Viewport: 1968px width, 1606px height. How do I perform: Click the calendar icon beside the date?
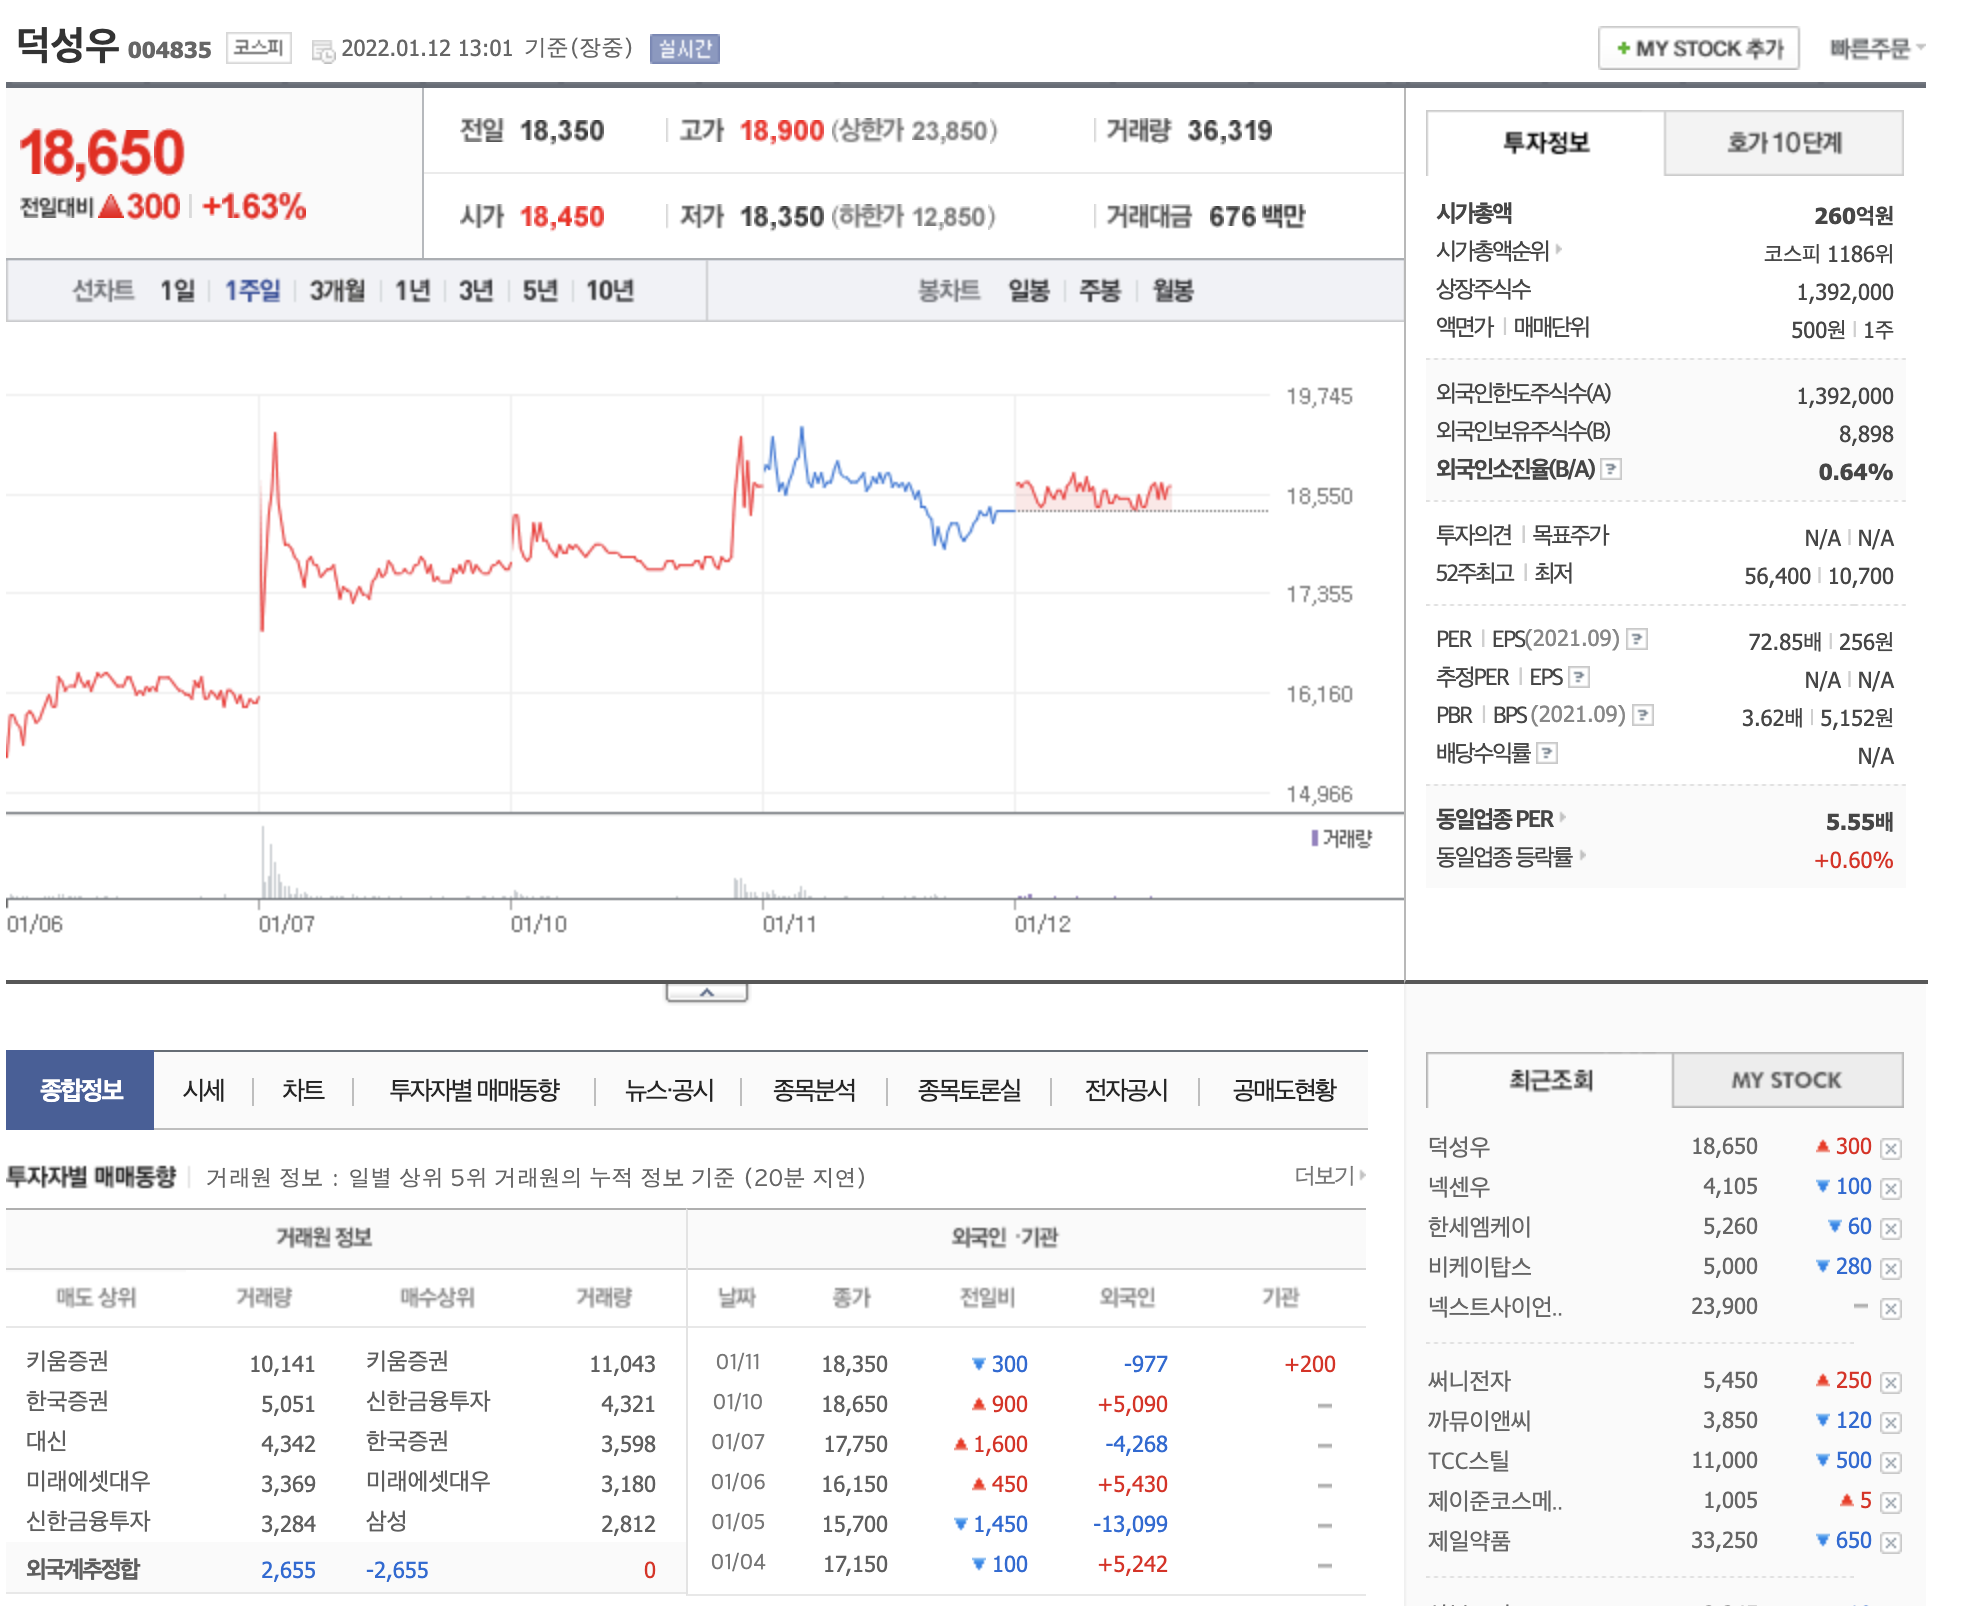(x=323, y=50)
